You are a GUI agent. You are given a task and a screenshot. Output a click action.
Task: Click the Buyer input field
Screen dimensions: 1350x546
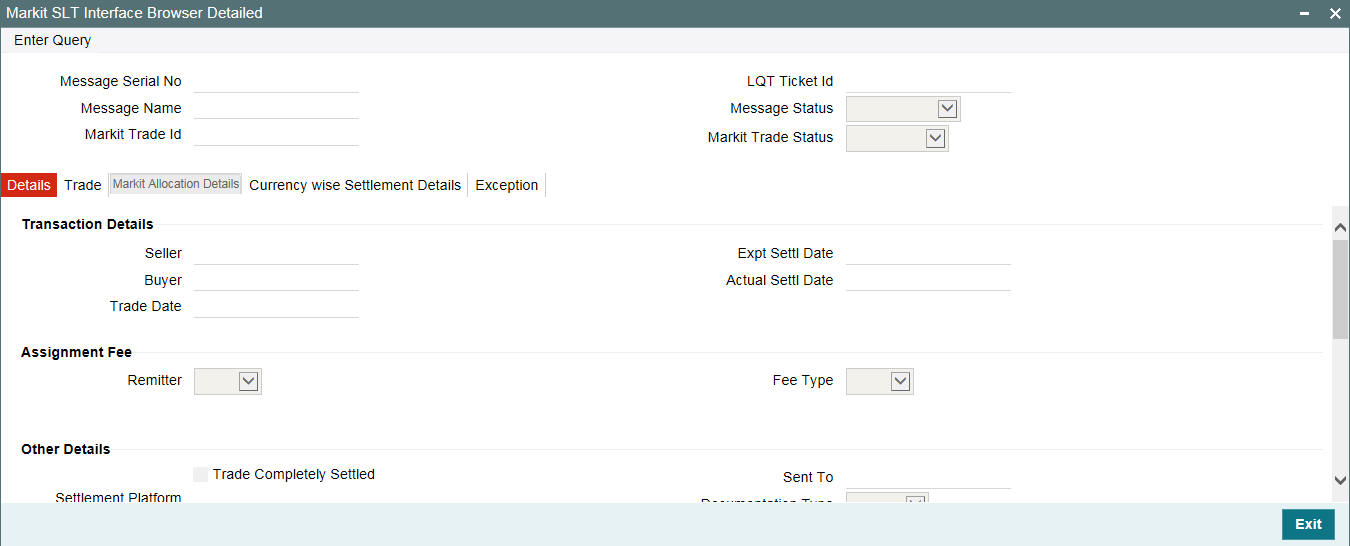276,280
